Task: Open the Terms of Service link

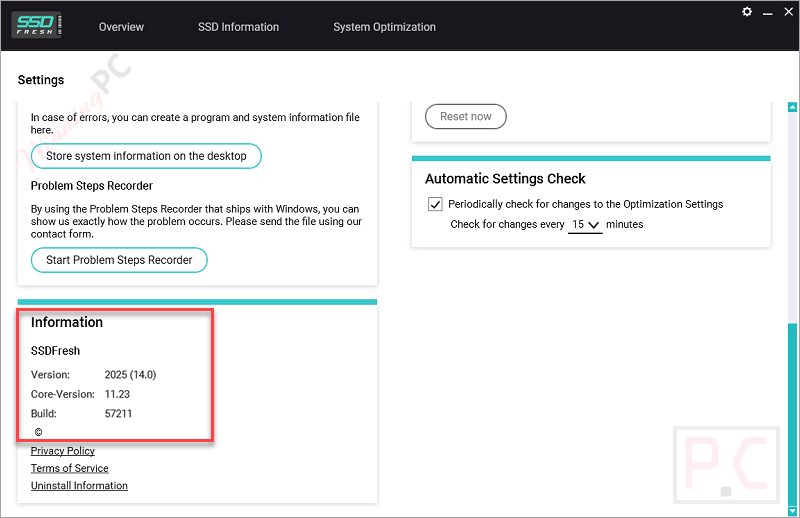Action: tap(69, 468)
